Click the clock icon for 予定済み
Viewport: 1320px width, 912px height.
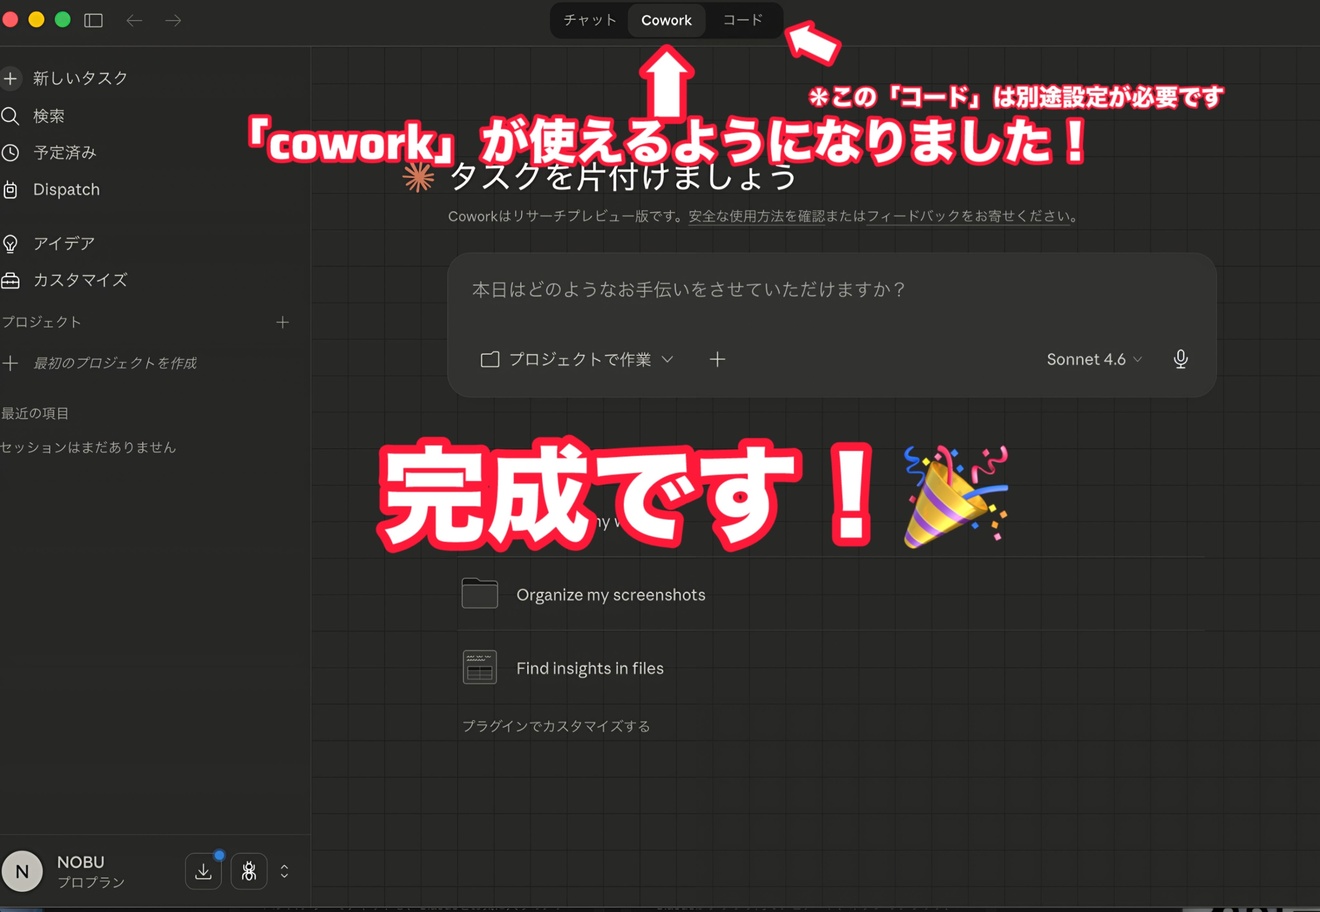click(x=11, y=153)
